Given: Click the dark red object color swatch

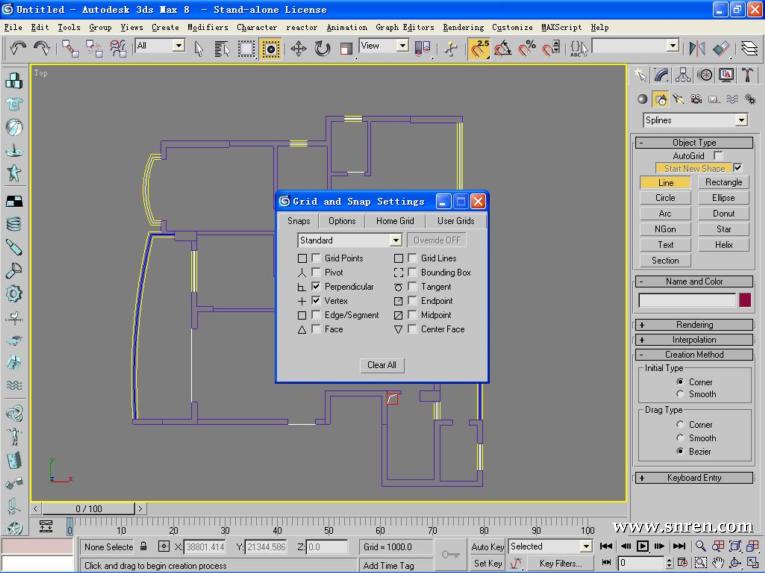Looking at the screenshot, I should coord(745,300).
